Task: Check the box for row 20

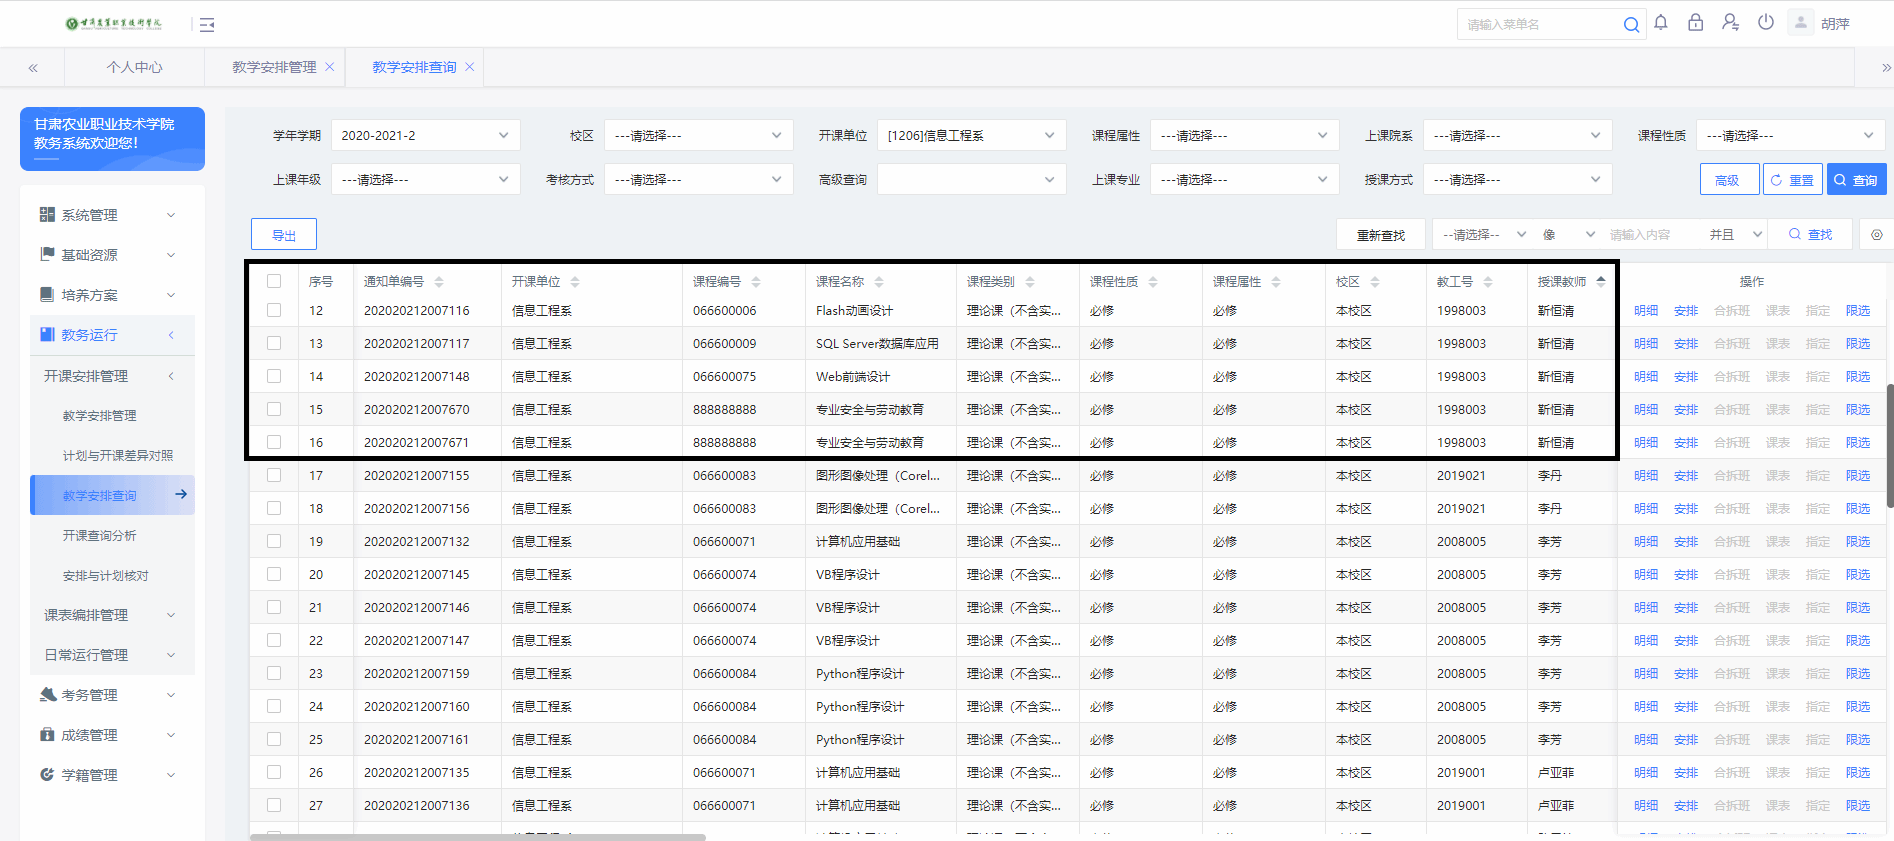Action: (x=274, y=575)
